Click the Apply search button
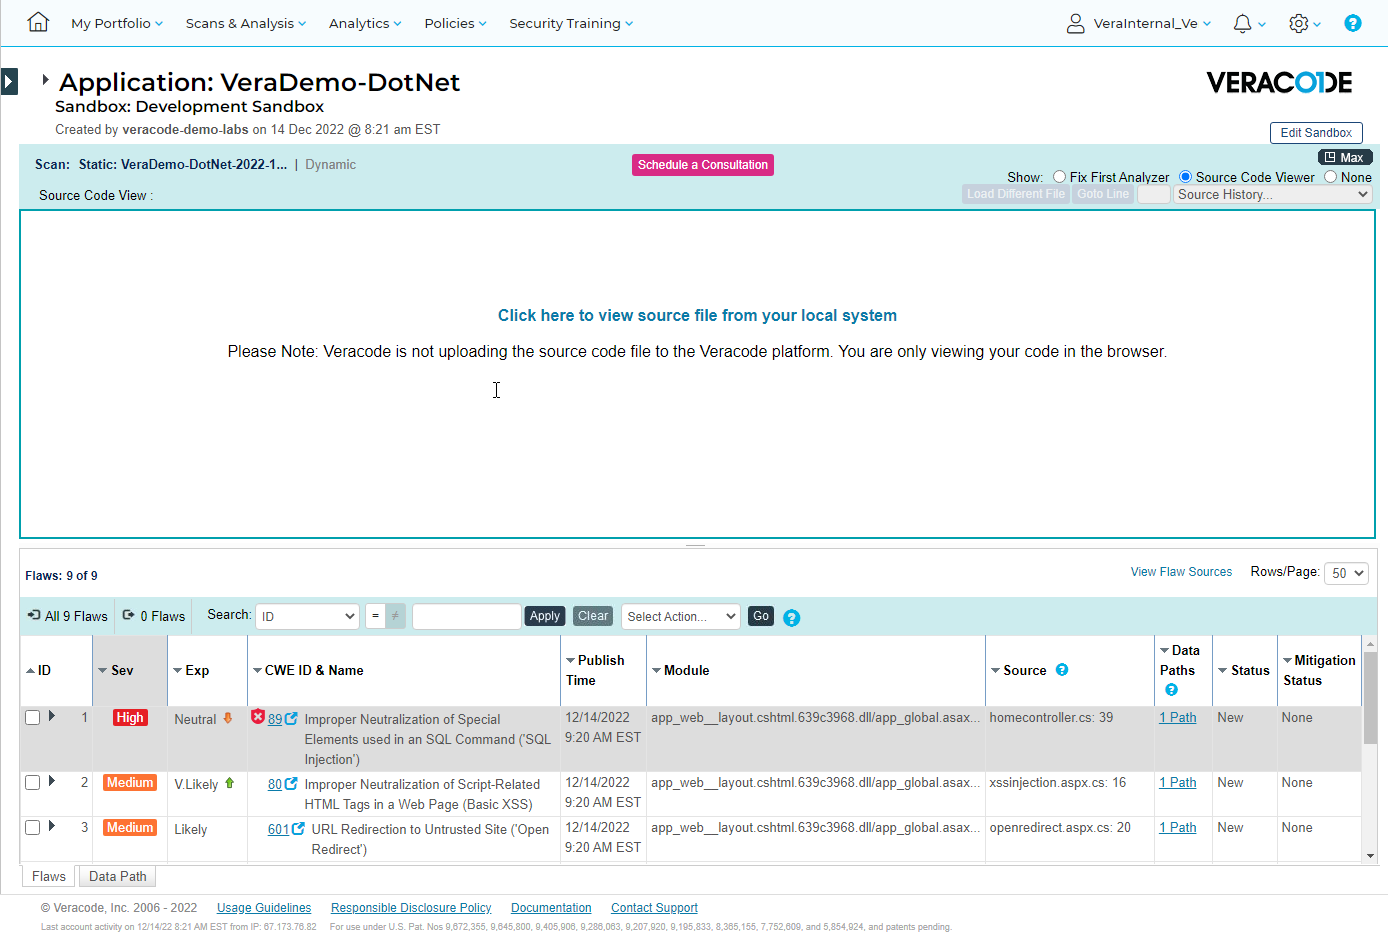This screenshot has height=936, width=1388. coord(545,616)
